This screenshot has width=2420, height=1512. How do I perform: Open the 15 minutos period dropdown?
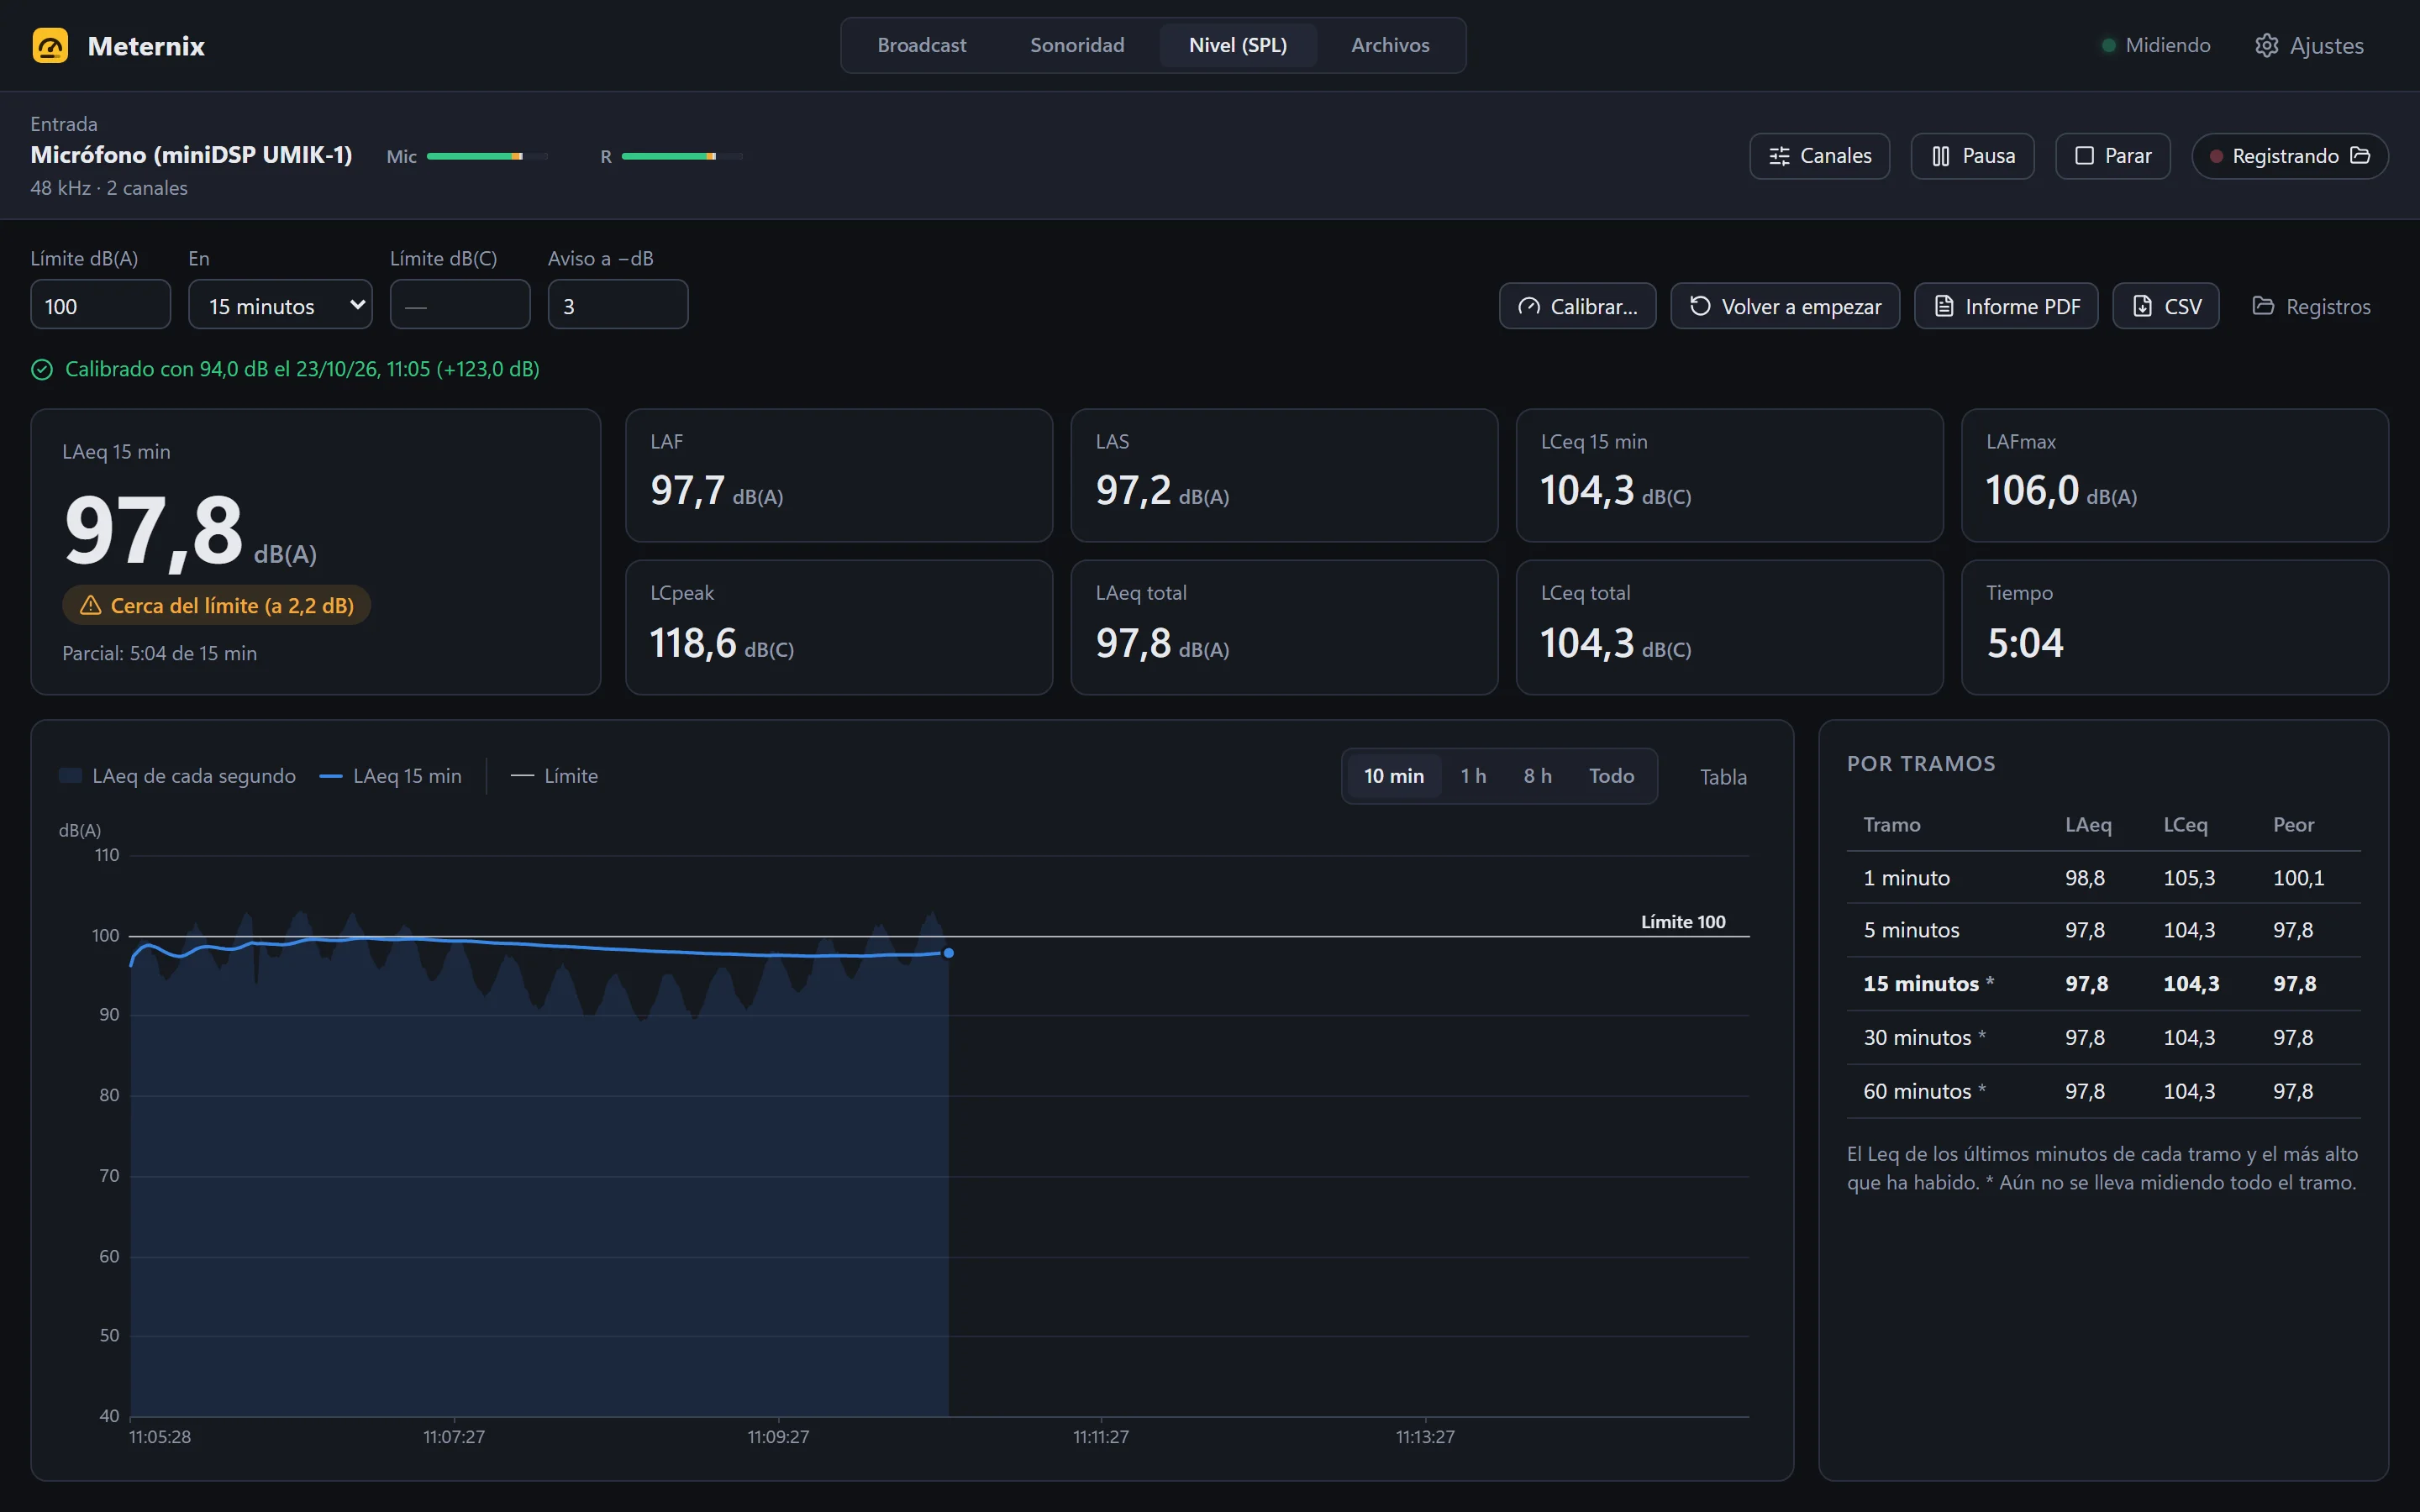280,305
